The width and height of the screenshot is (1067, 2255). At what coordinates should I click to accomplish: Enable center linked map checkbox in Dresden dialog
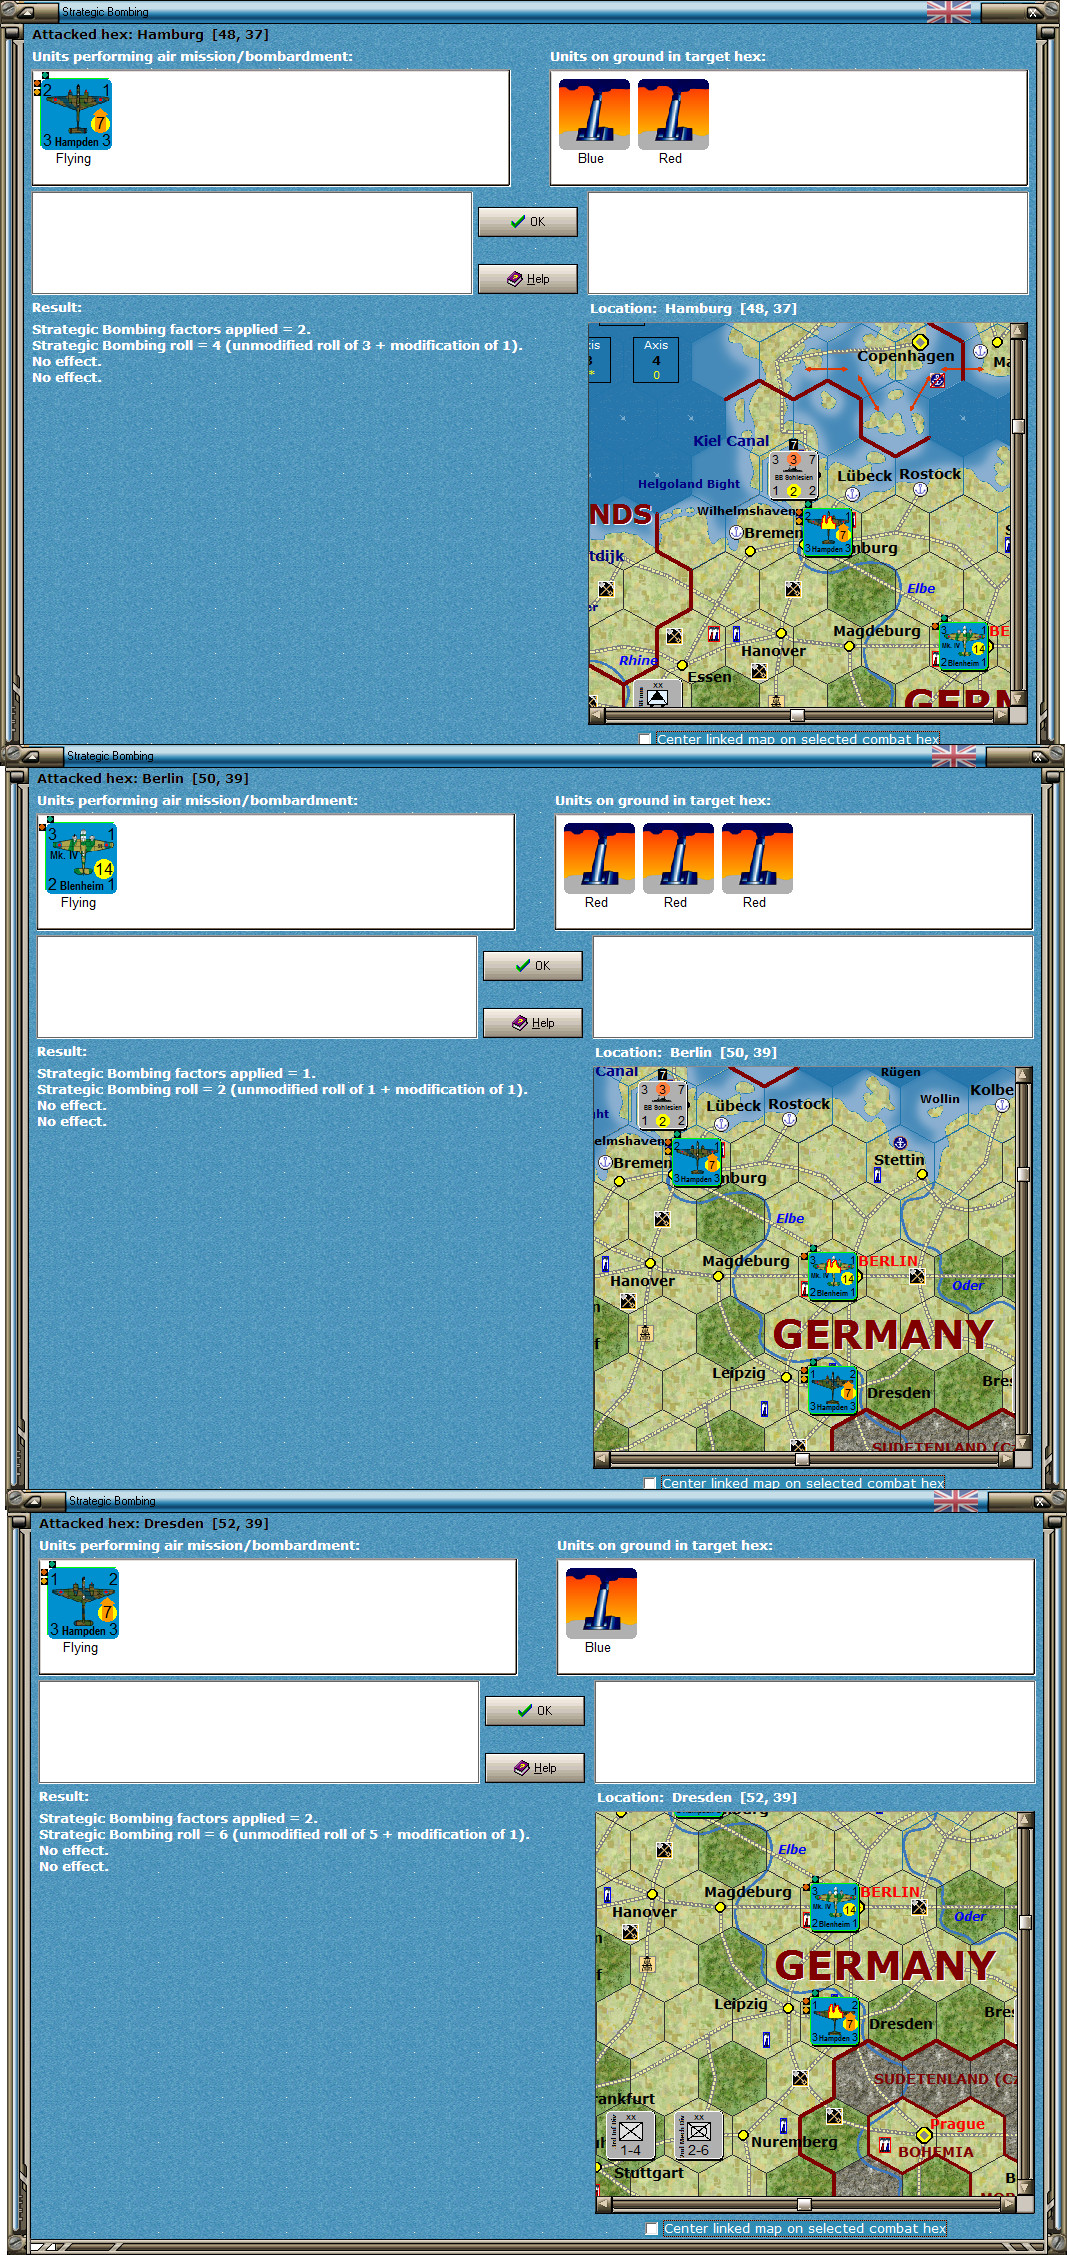(652, 2229)
